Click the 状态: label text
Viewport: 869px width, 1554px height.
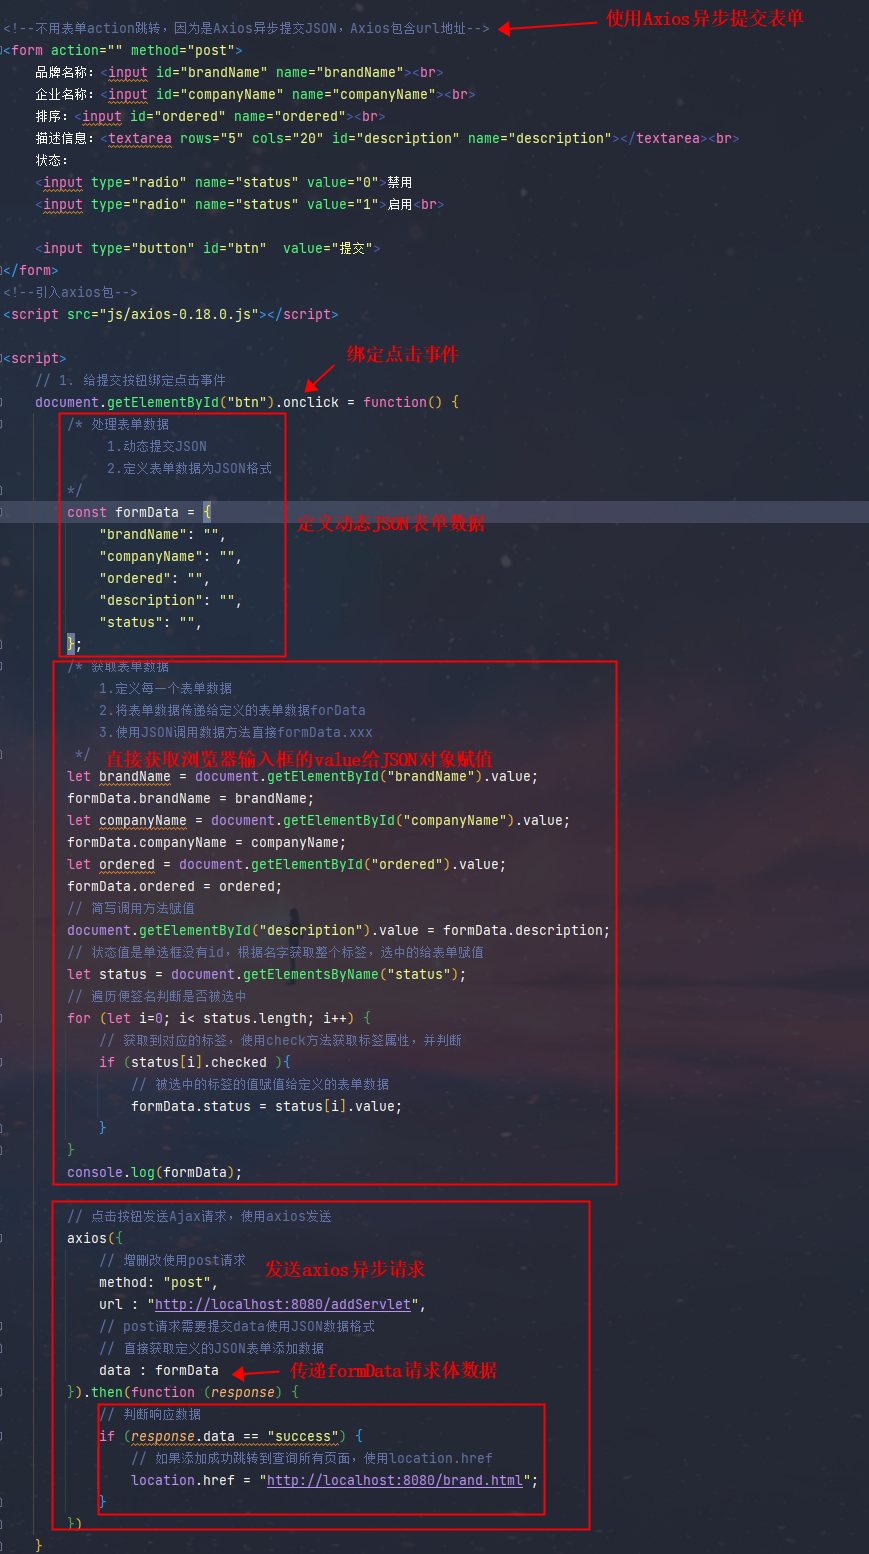tap(51, 160)
